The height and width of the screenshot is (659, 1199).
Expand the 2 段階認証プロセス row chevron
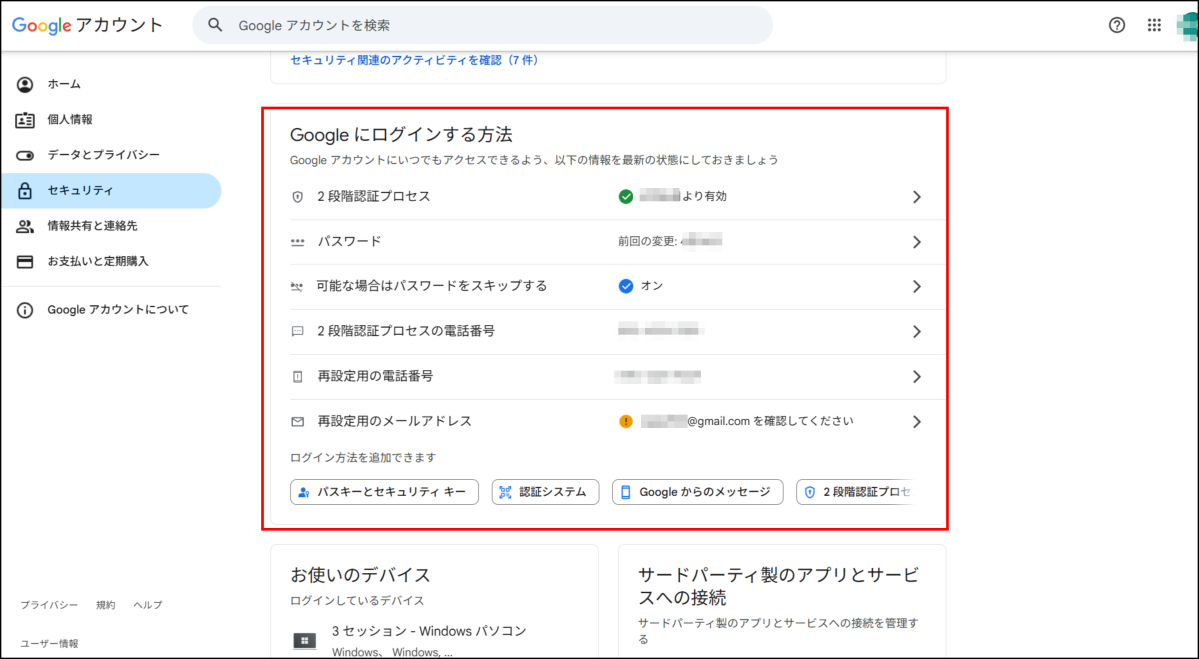pos(916,197)
